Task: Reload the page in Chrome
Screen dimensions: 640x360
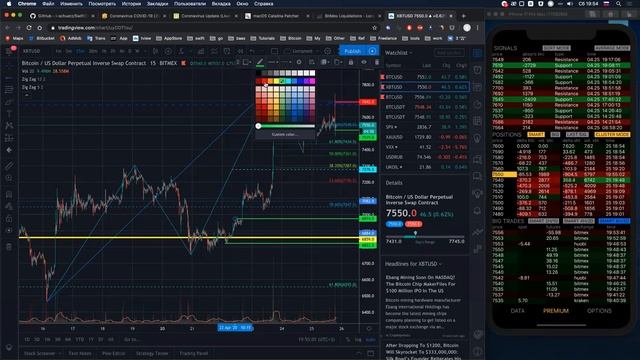Action: pyautogui.click(x=29, y=27)
